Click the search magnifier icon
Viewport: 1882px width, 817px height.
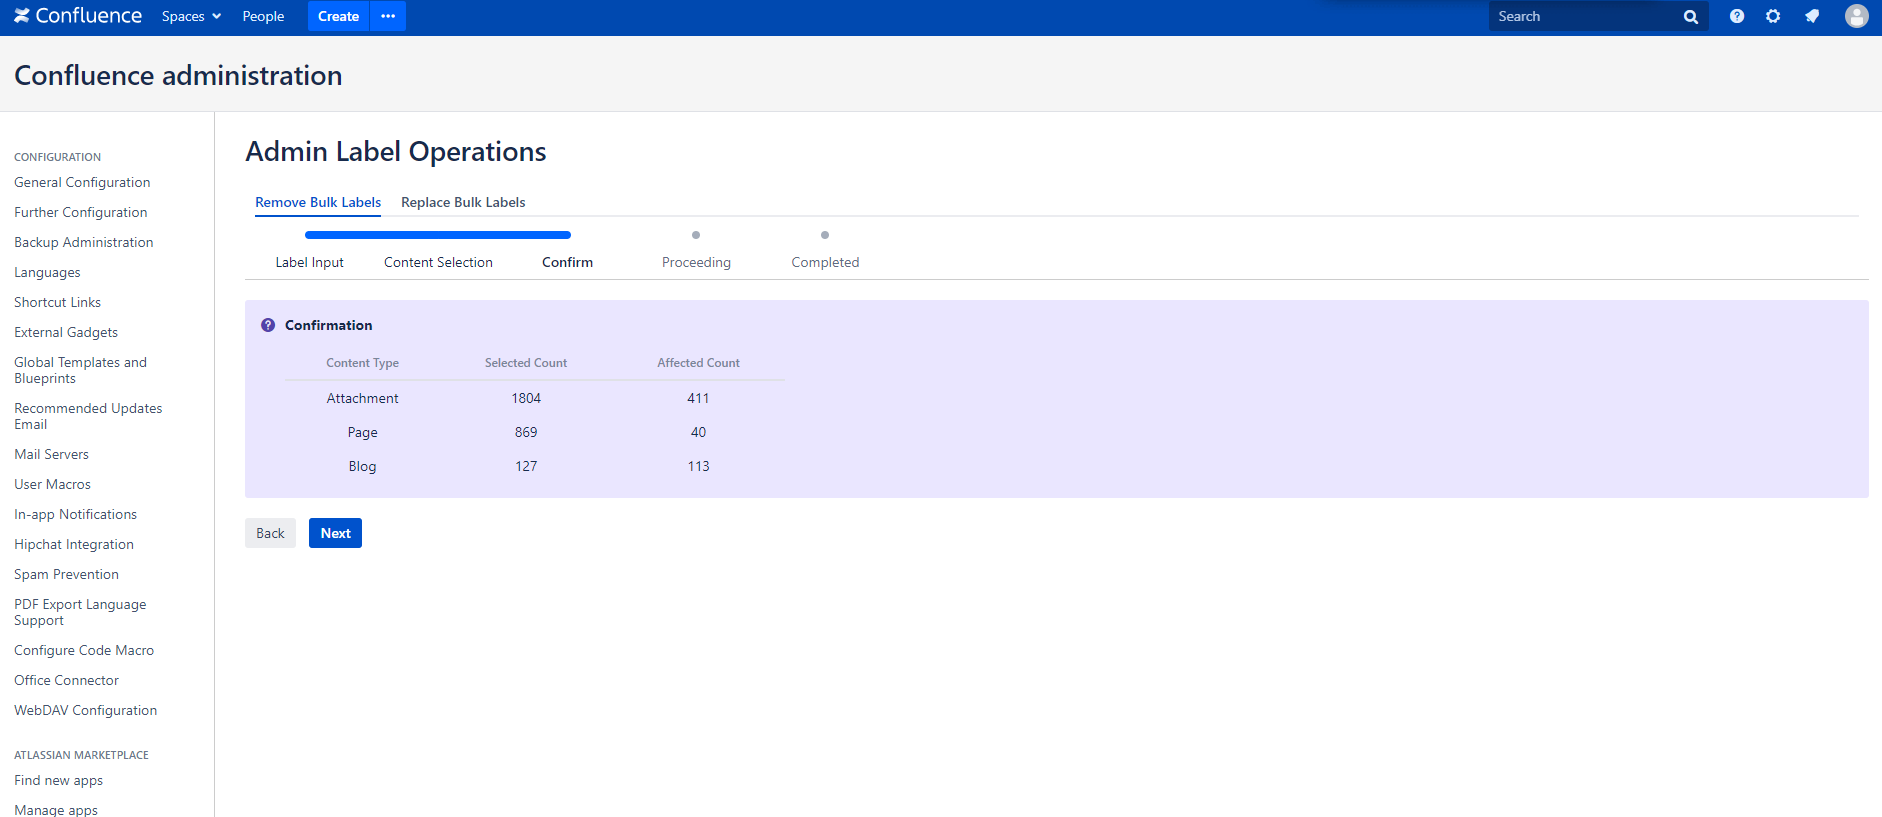[1691, 17]
